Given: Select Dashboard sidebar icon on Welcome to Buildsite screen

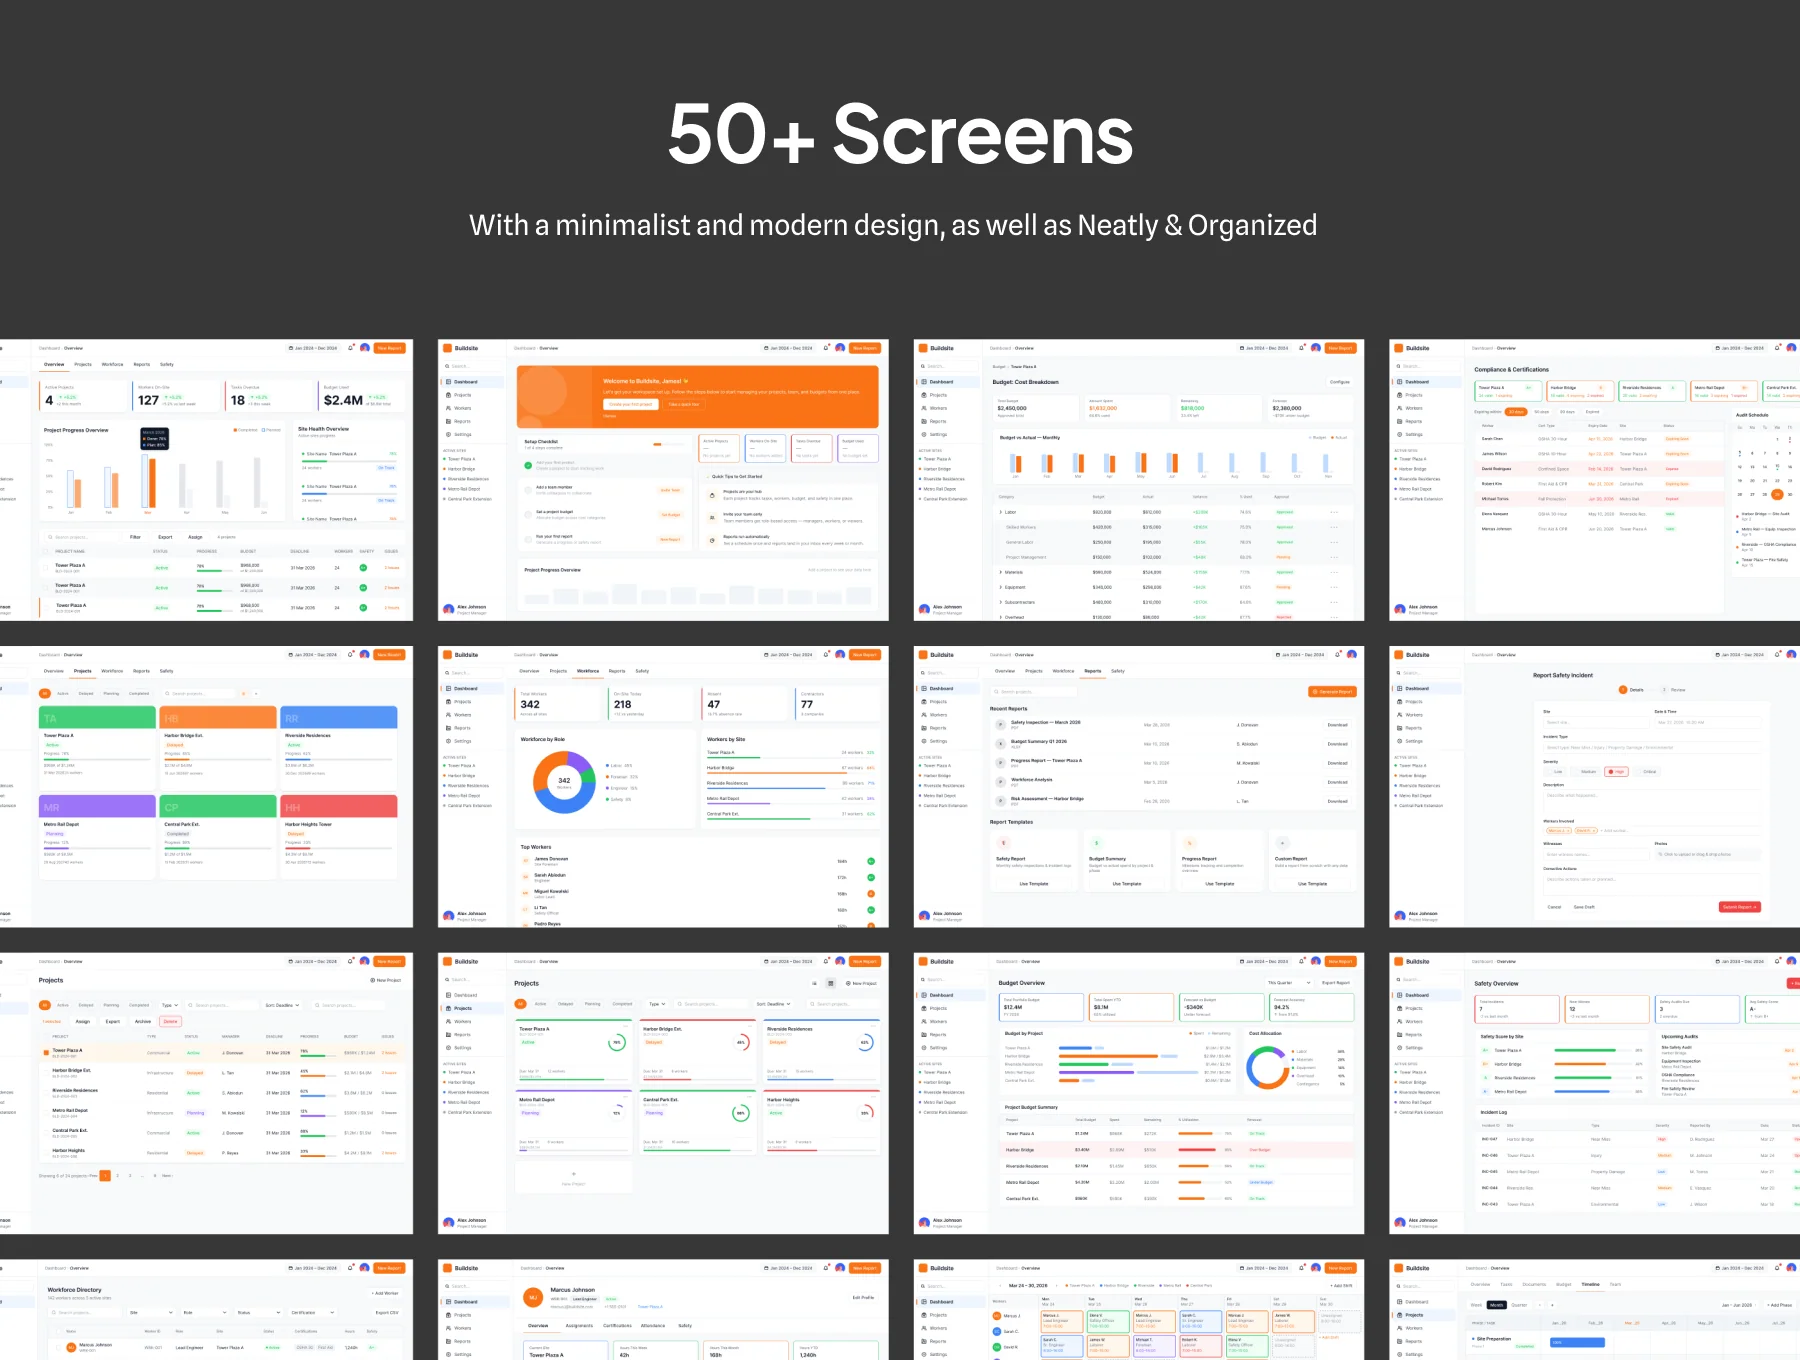Looking at the screenshot, I should tap(449, 382).
